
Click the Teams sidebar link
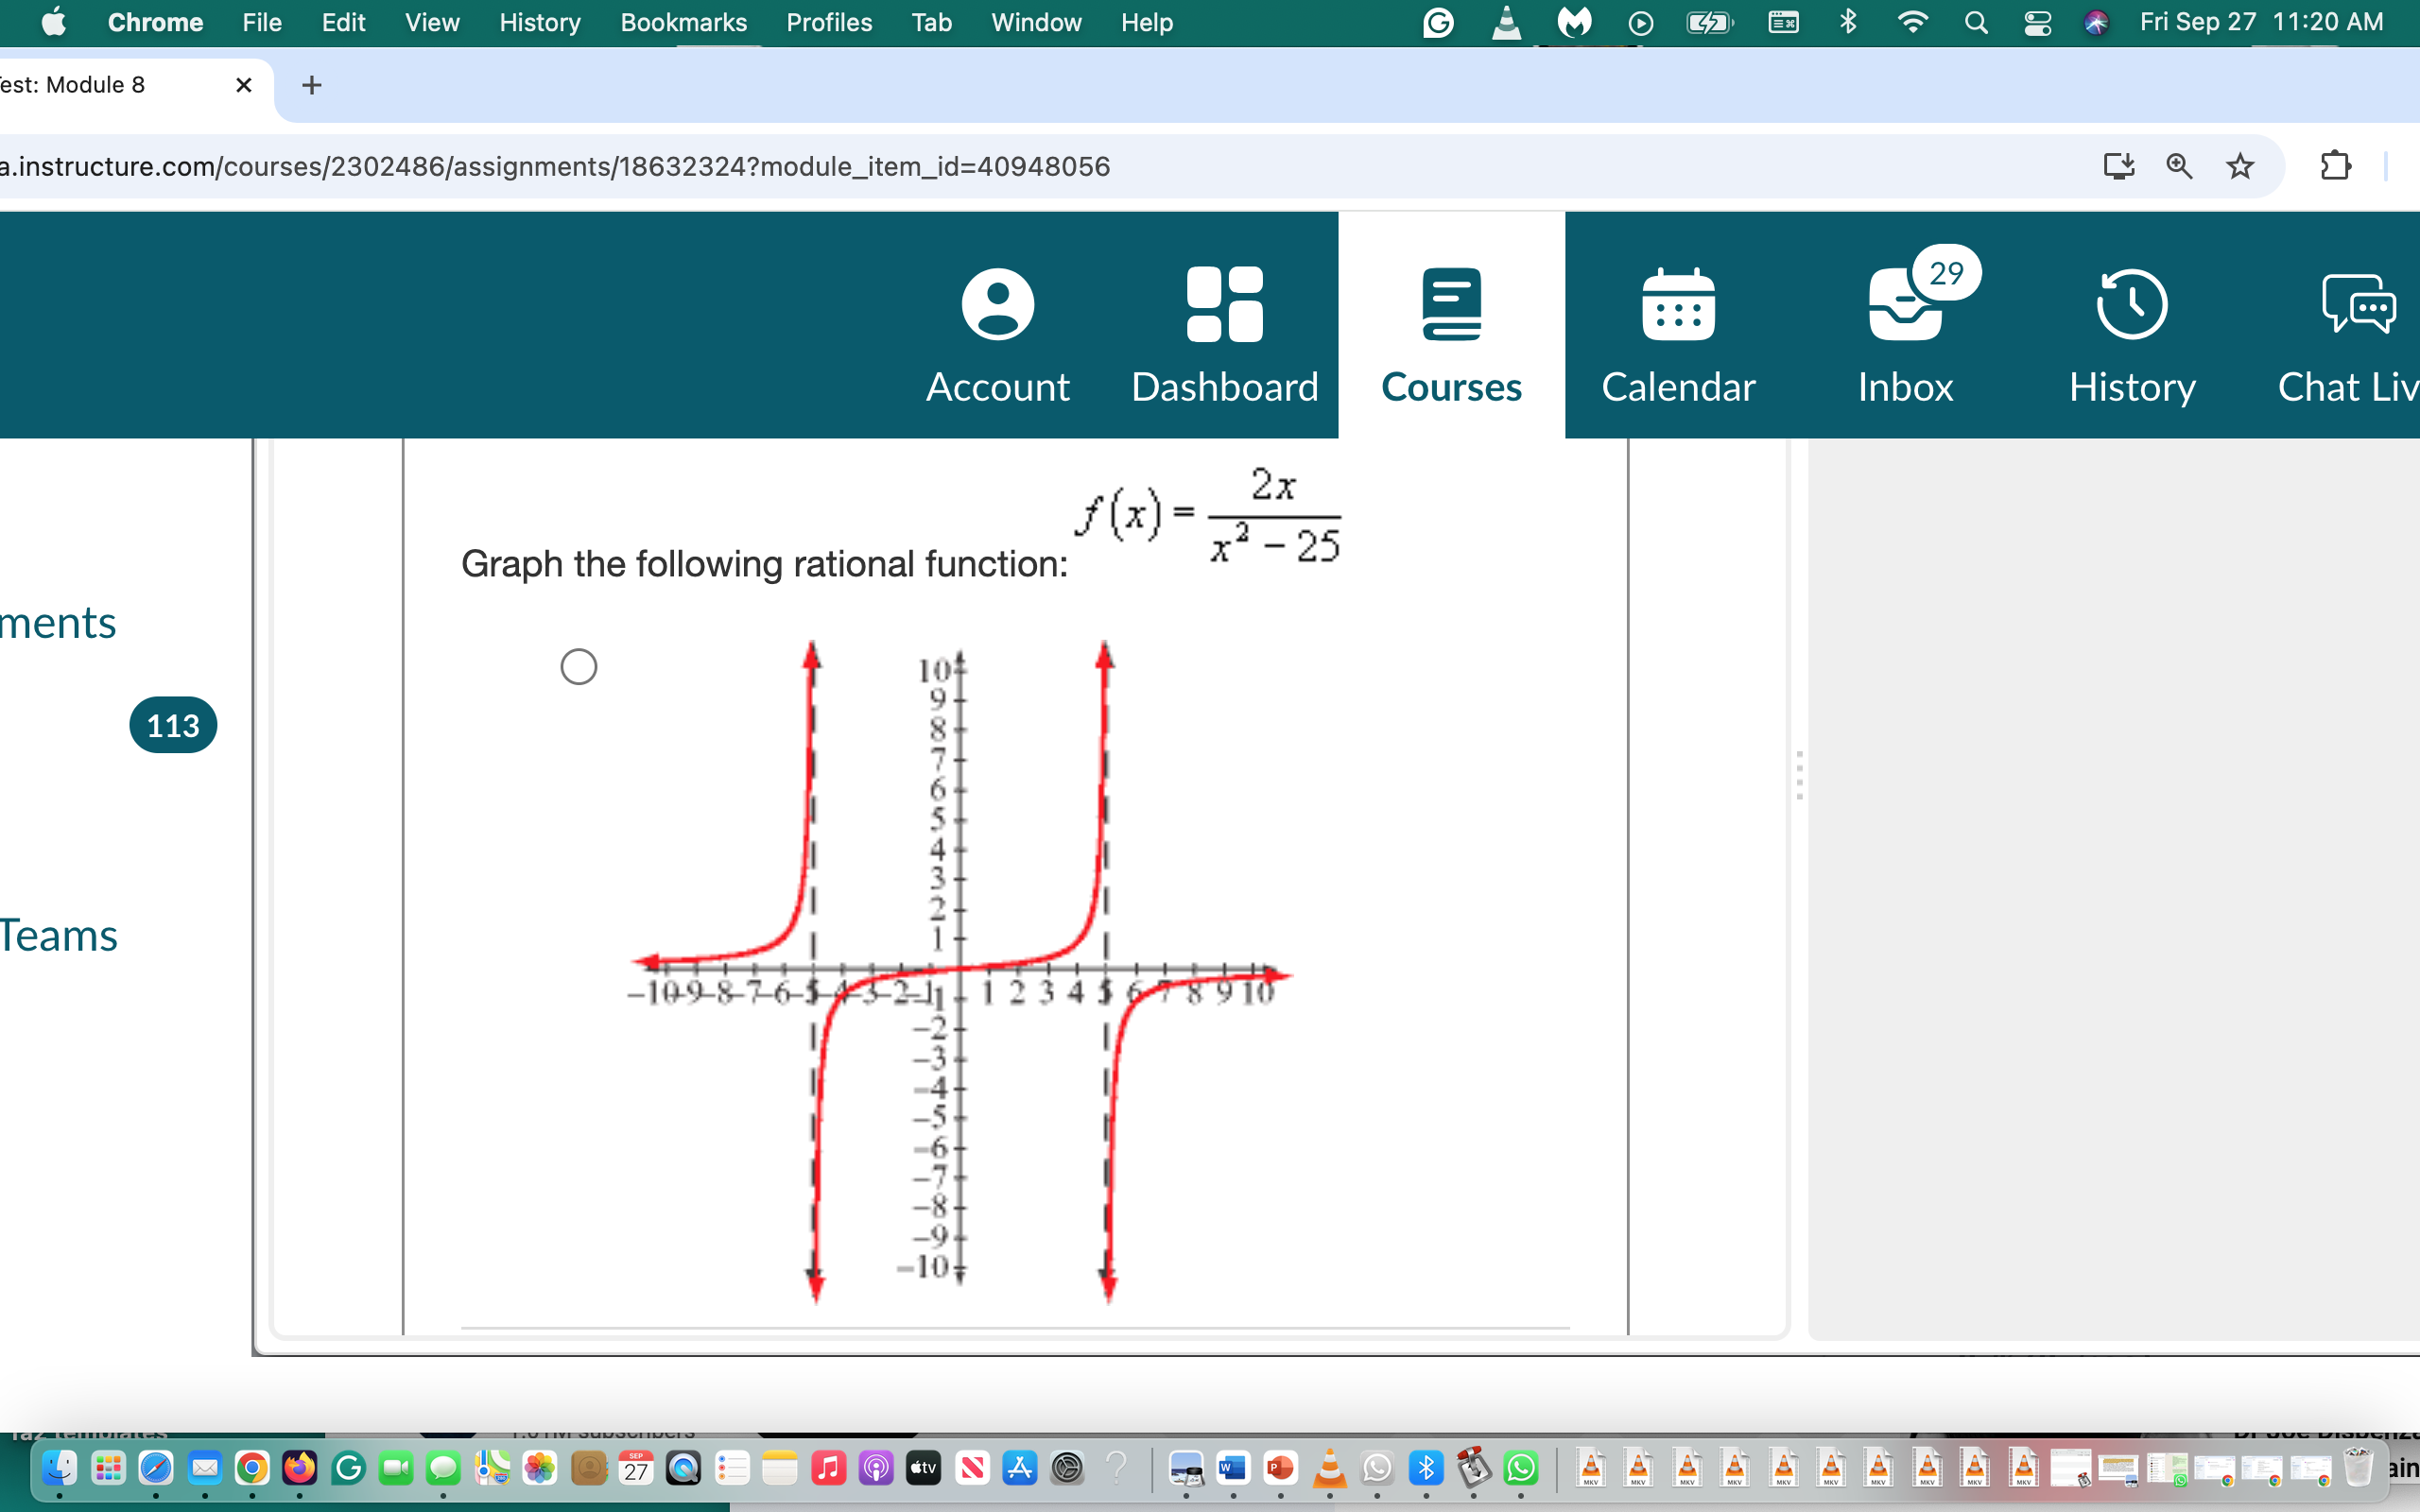(58, 936)
